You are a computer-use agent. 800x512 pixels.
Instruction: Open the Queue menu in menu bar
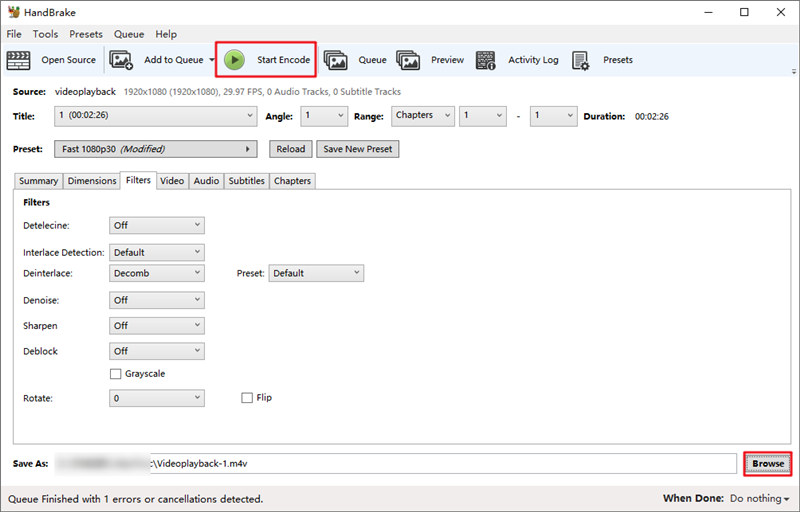pyautogui.click(x=129, y=34)
